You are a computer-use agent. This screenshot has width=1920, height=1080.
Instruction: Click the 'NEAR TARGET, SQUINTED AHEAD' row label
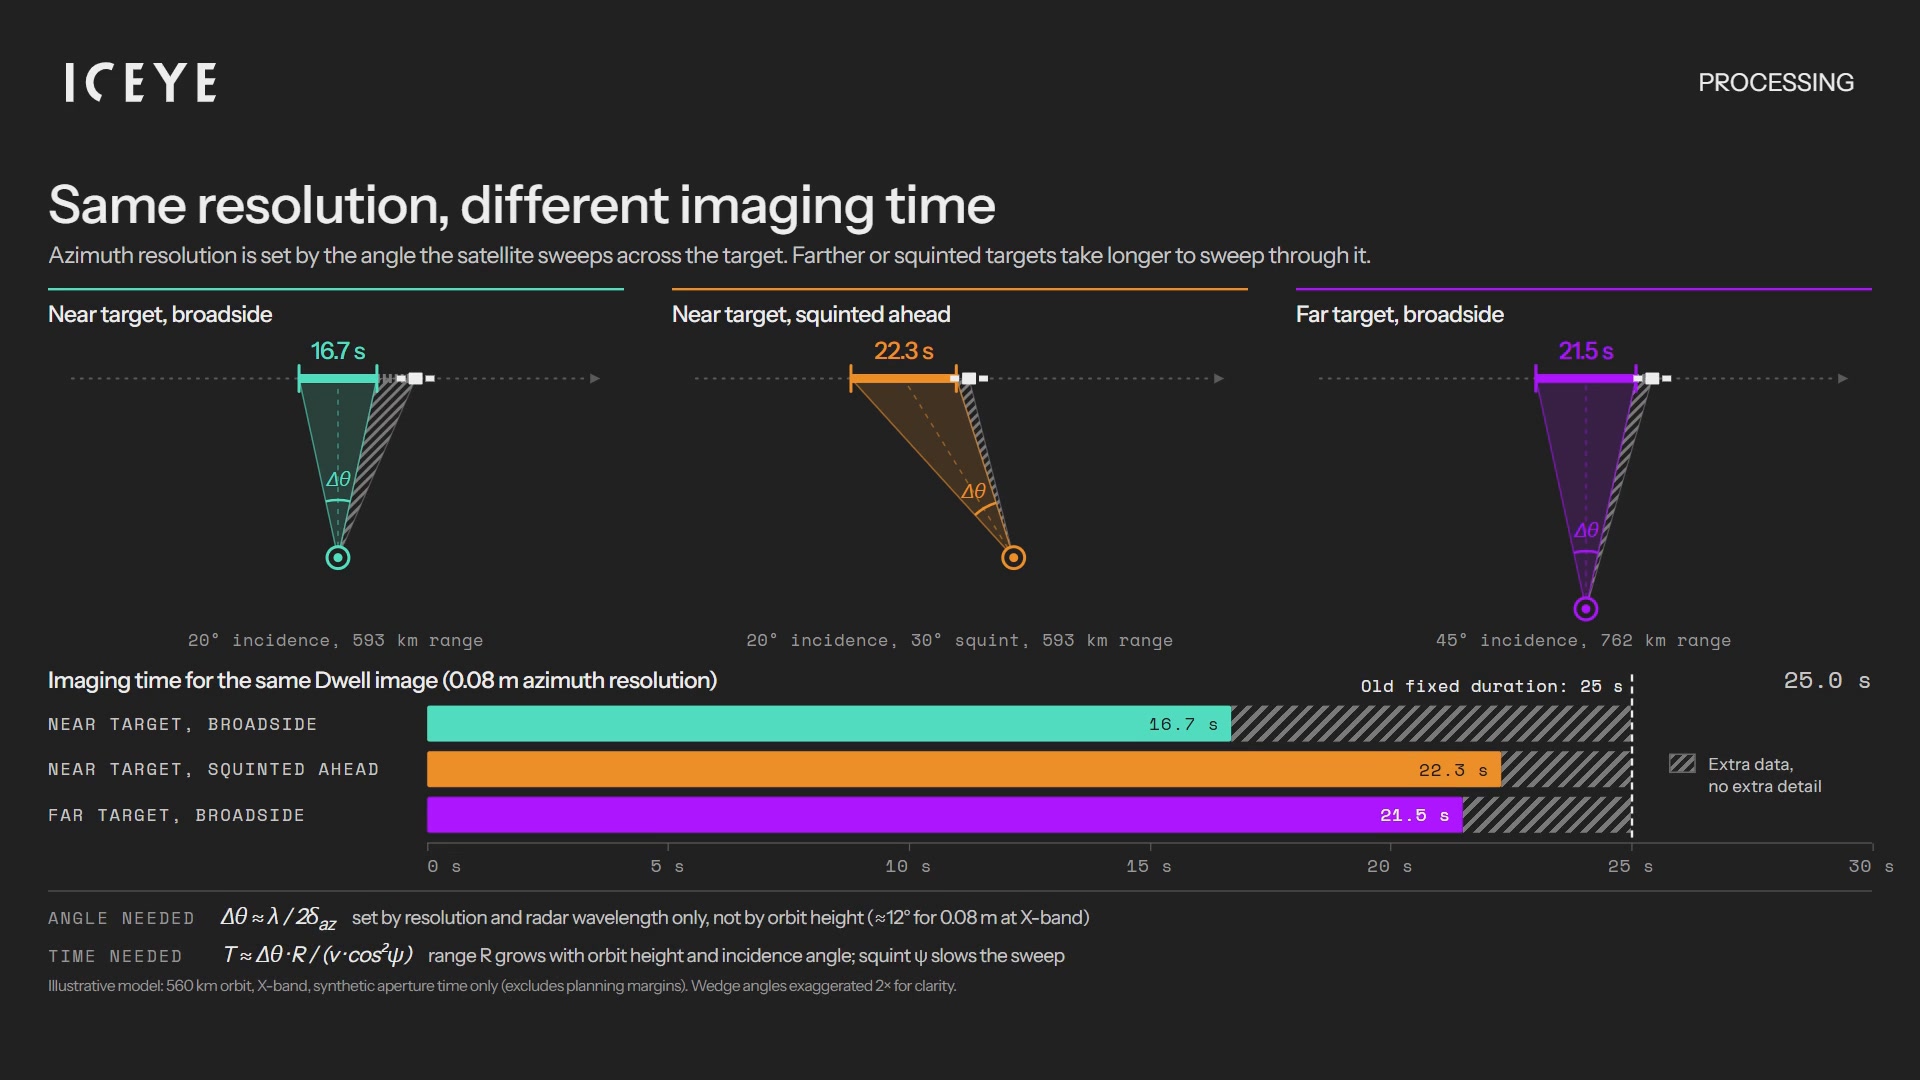click(214, 769)
